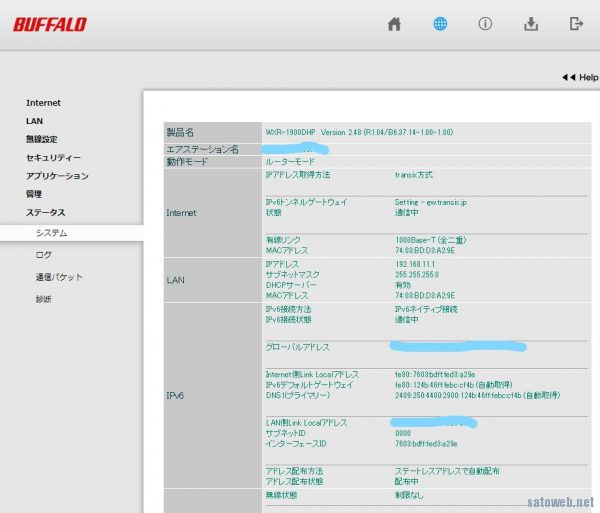Viewport: 600px width, 513px height.
Task: Expand the LAN menu section
Action: click(34, 121)
